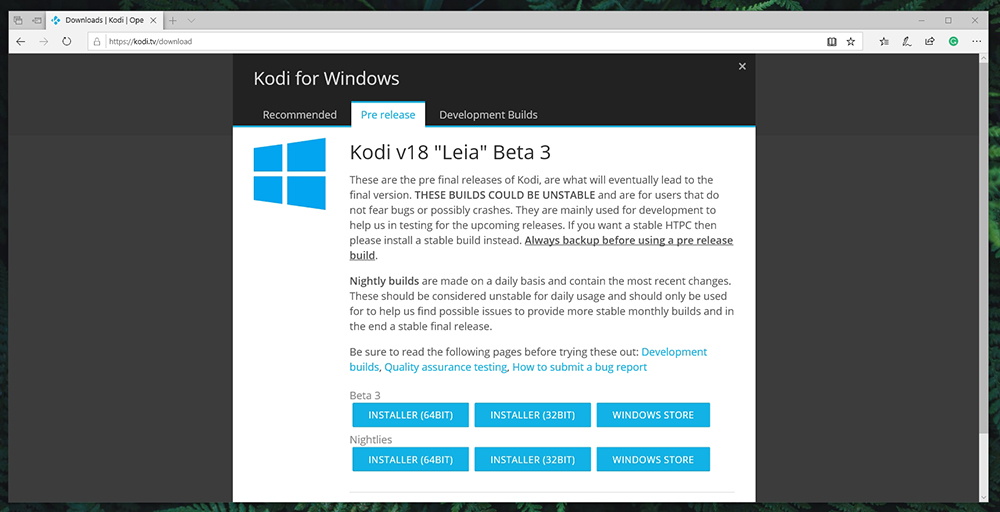Viewport: 1000px width, 512px height.
Task: Minimize the Edge browser window
Action: point(922,20)
